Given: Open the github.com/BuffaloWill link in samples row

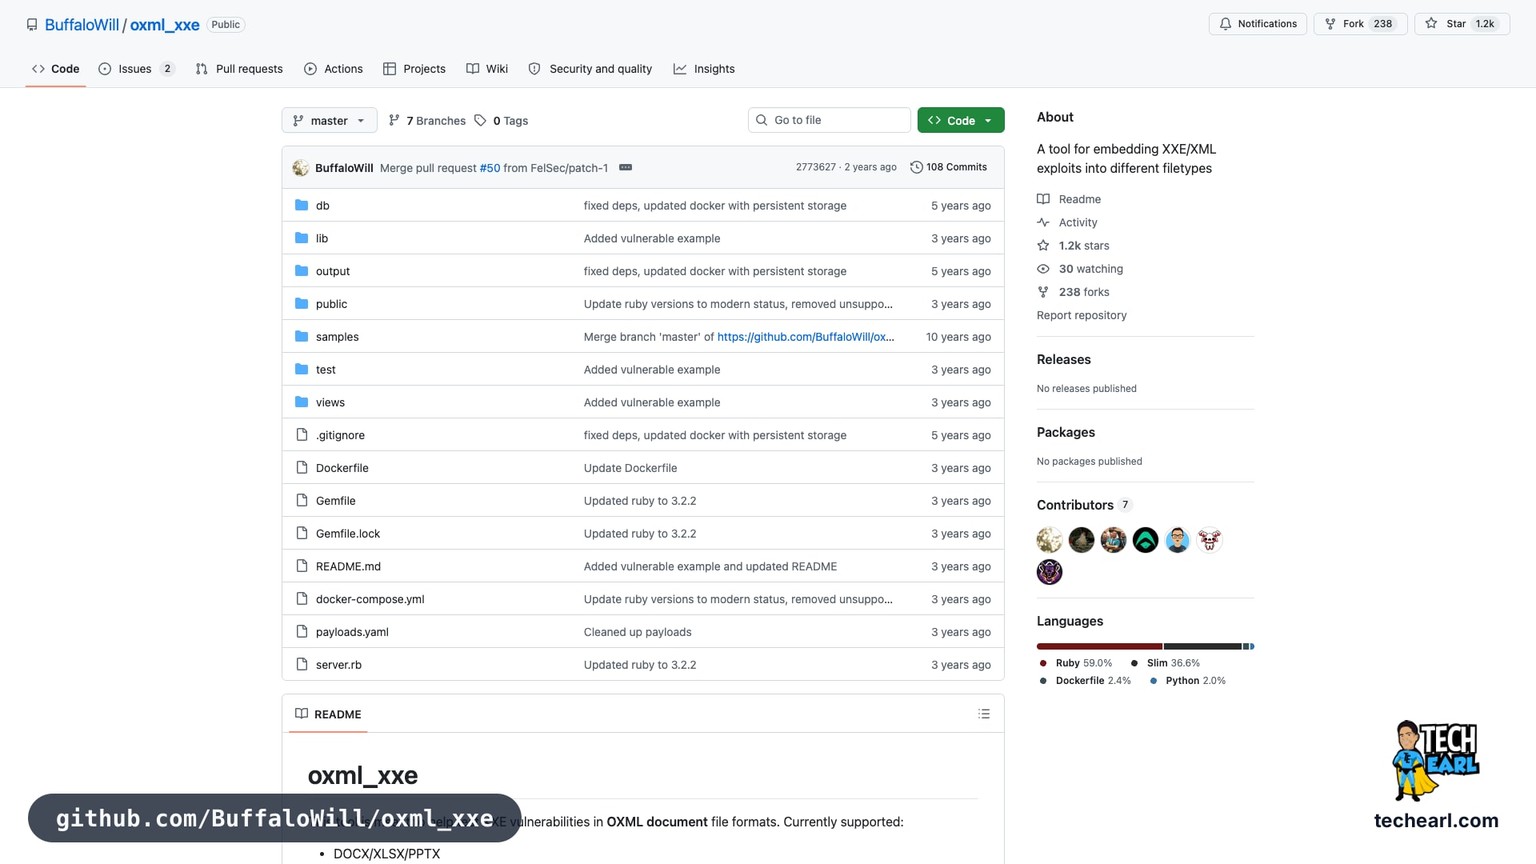Looking at the screenshot, I should pos(806,337).
